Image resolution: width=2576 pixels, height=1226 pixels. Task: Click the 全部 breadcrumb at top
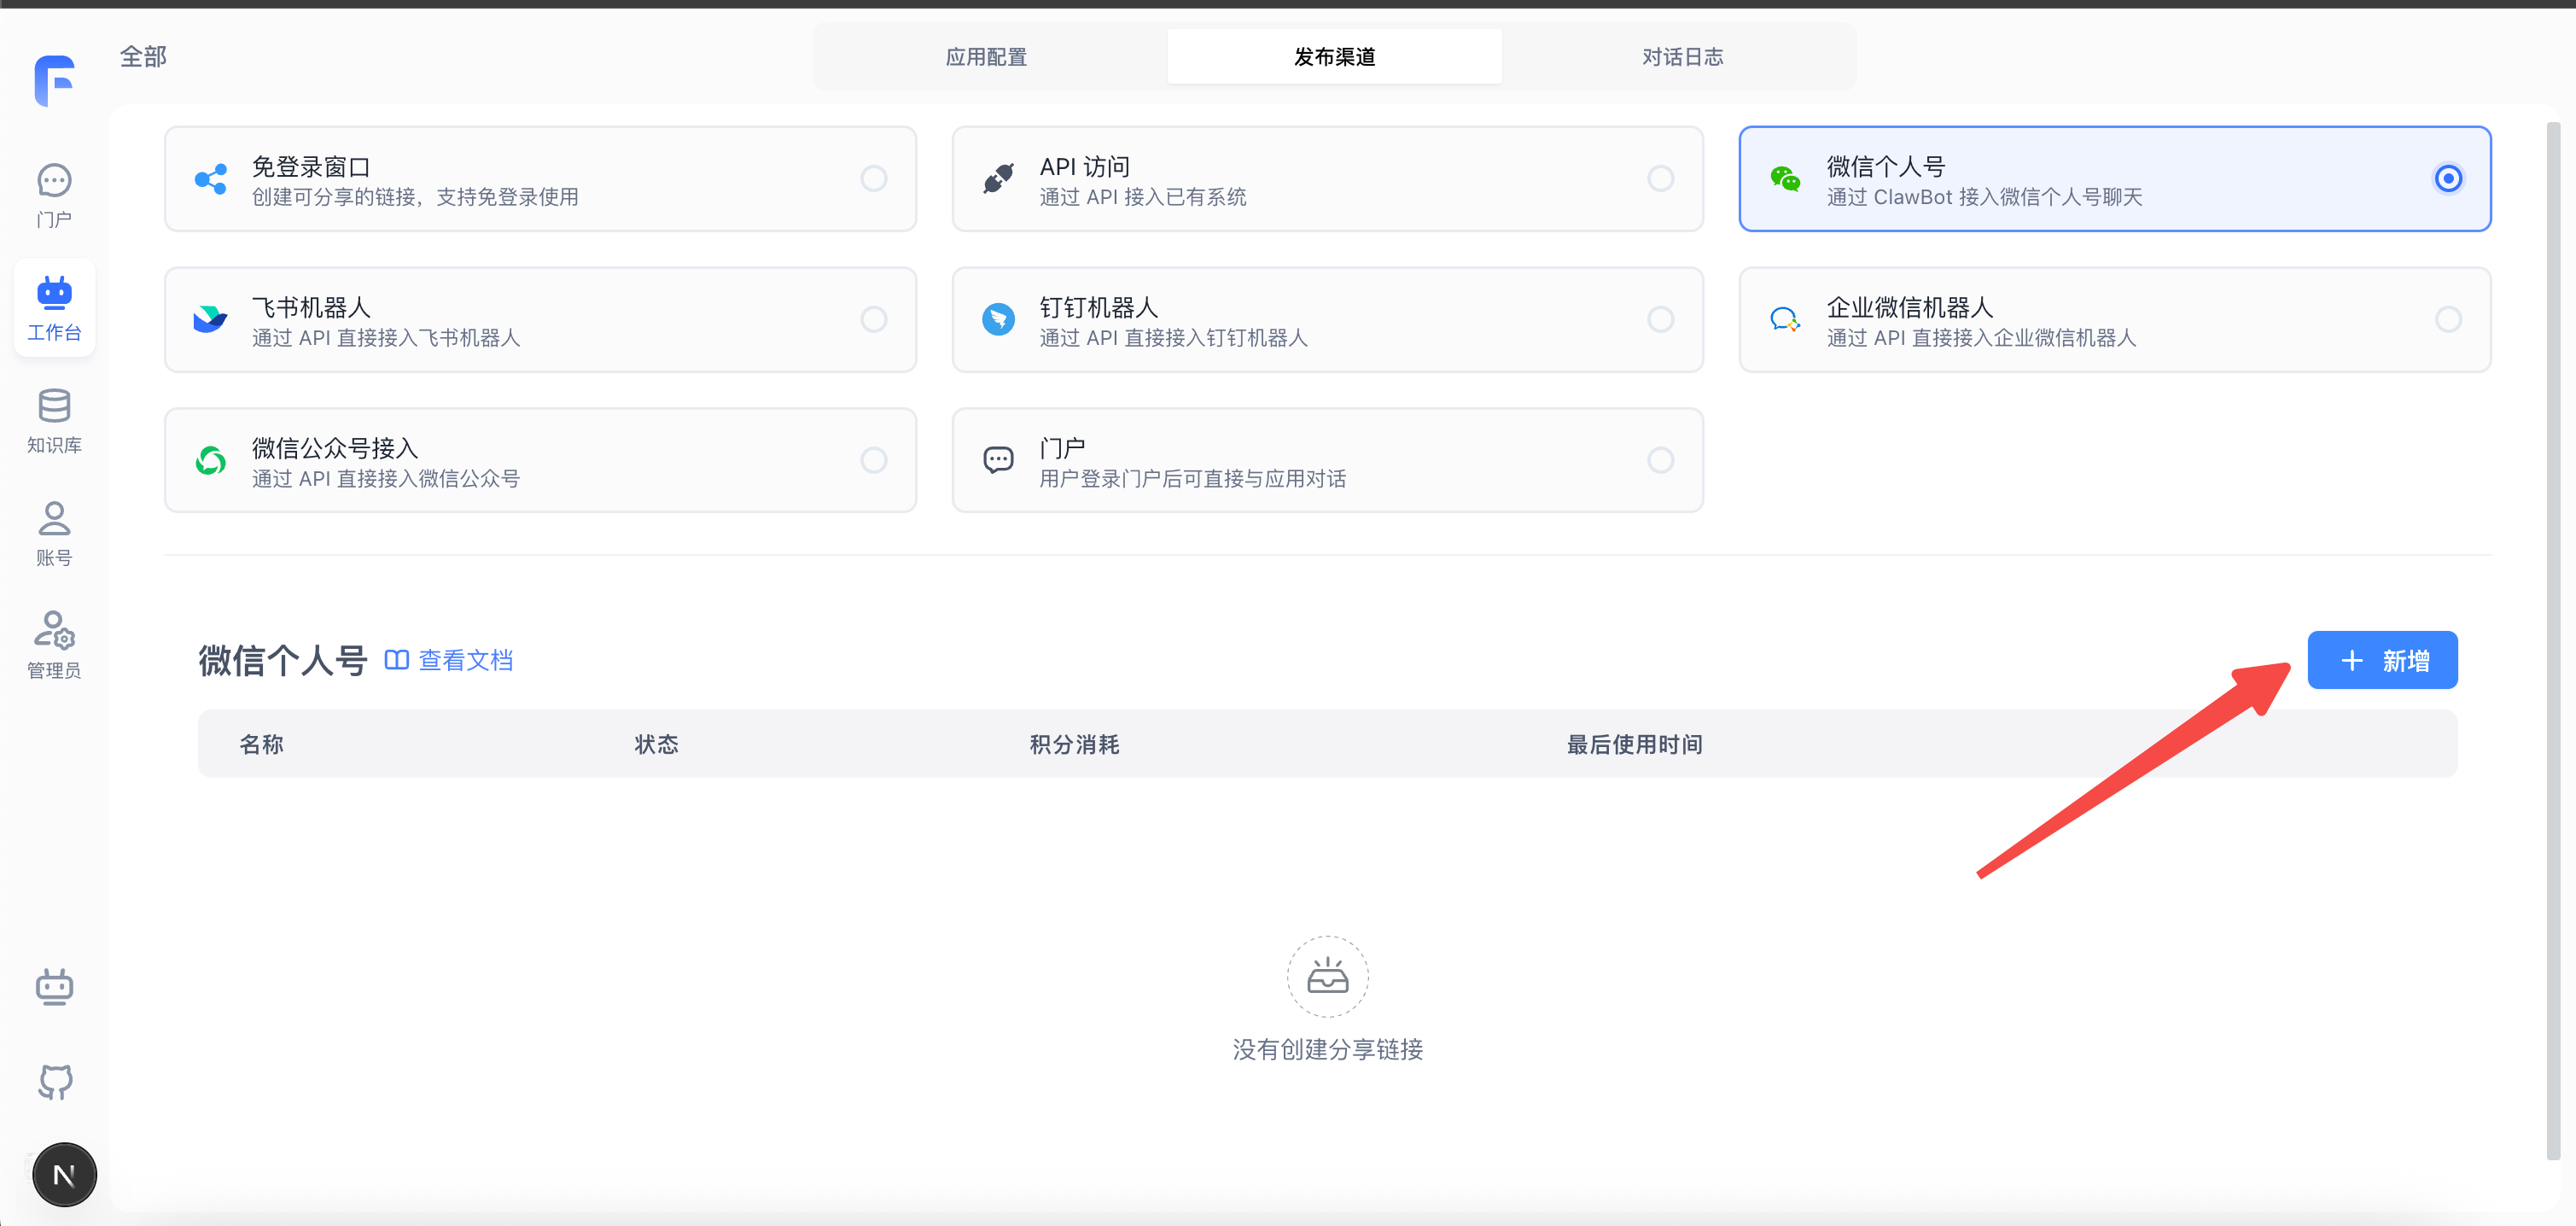tap(143, 57)
